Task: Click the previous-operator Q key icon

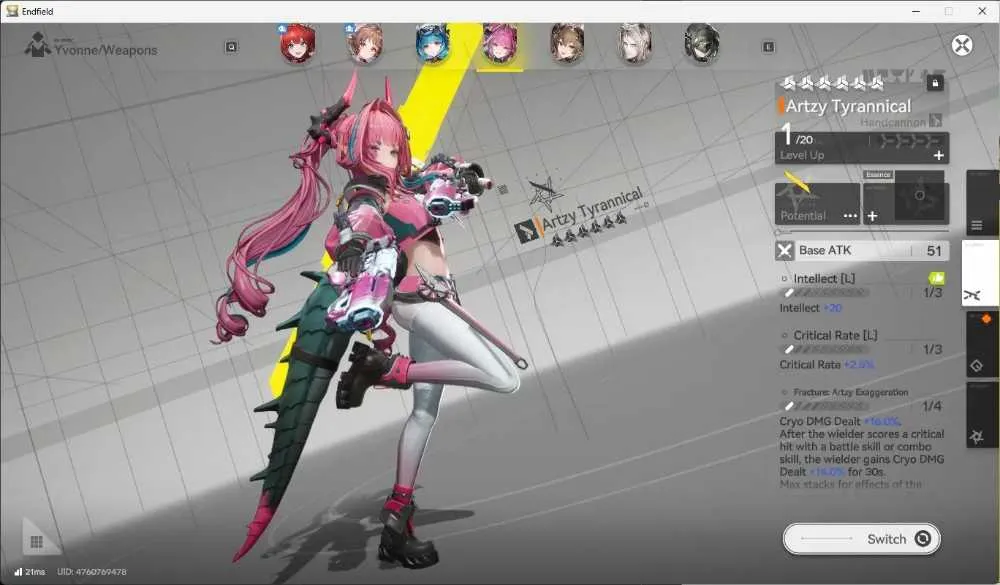Action: click(x=231, y=47)
